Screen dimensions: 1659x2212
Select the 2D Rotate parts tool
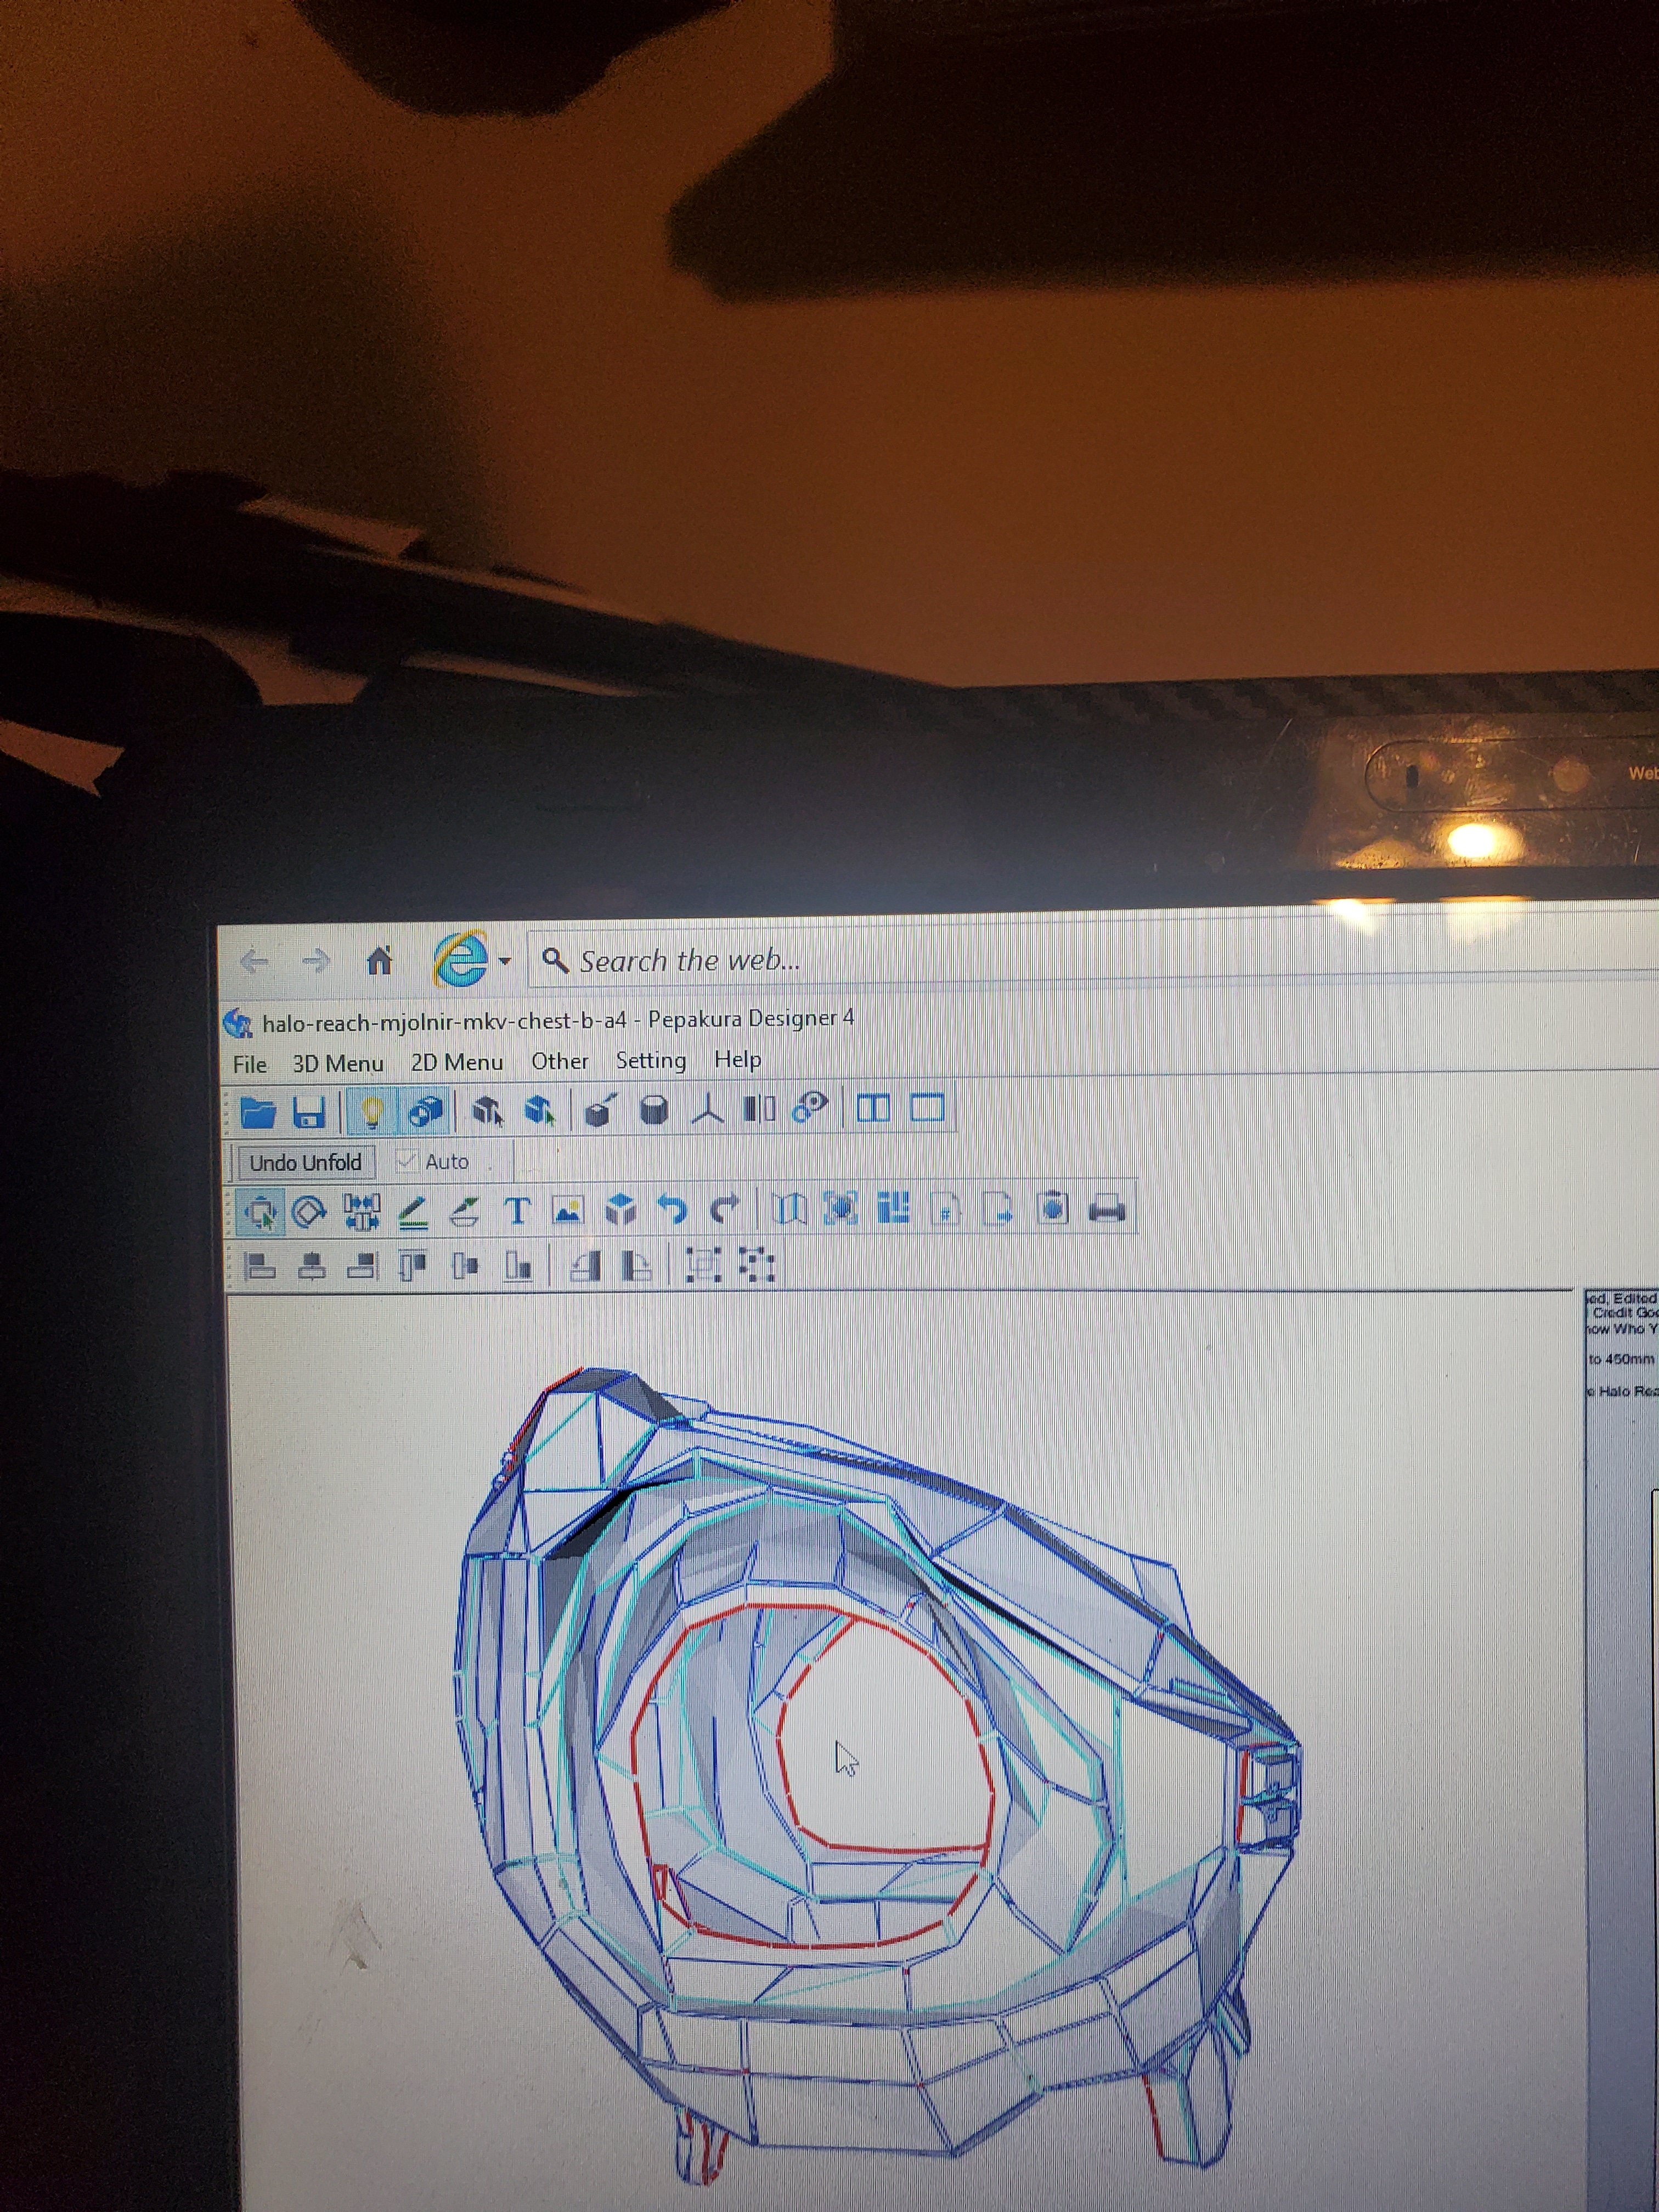coord(309,1212)
